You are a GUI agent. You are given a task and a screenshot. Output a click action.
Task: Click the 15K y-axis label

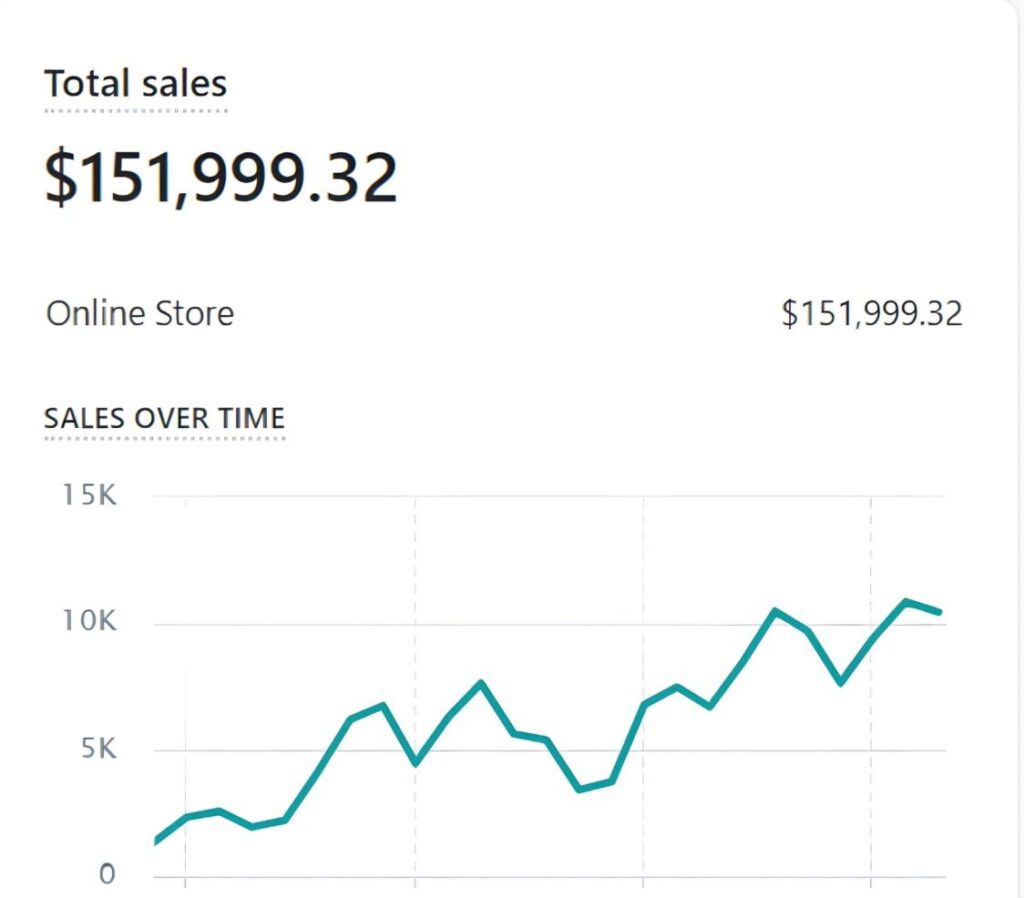(87, 495)
